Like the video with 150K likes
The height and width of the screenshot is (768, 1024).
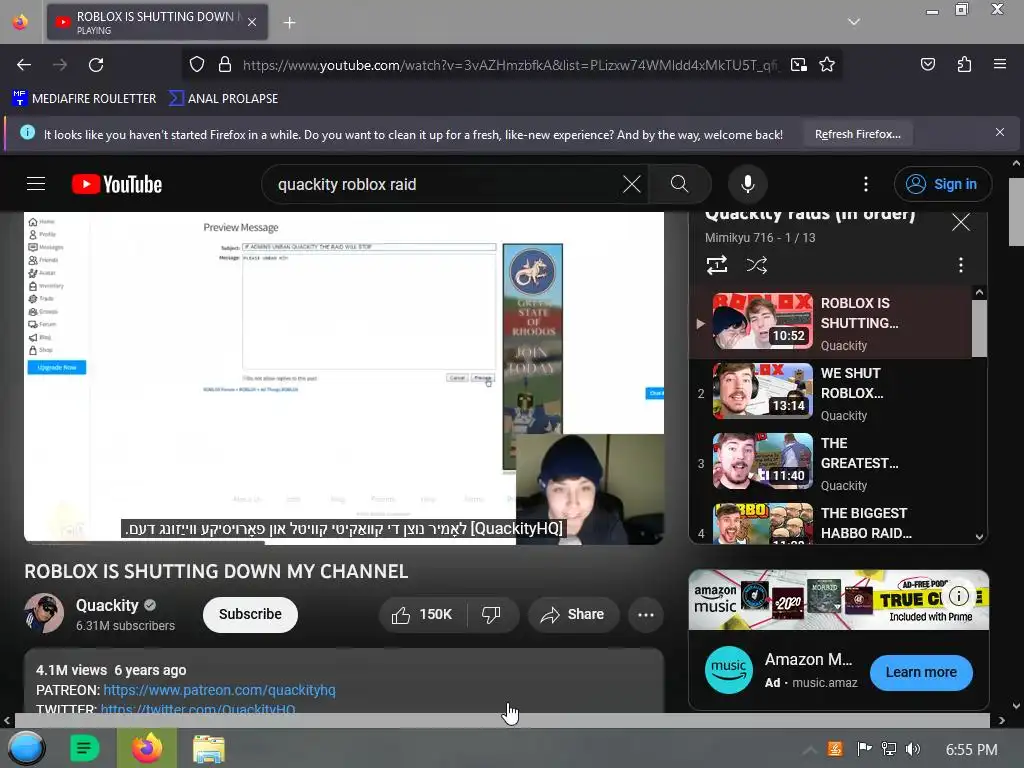coord(422,615)
